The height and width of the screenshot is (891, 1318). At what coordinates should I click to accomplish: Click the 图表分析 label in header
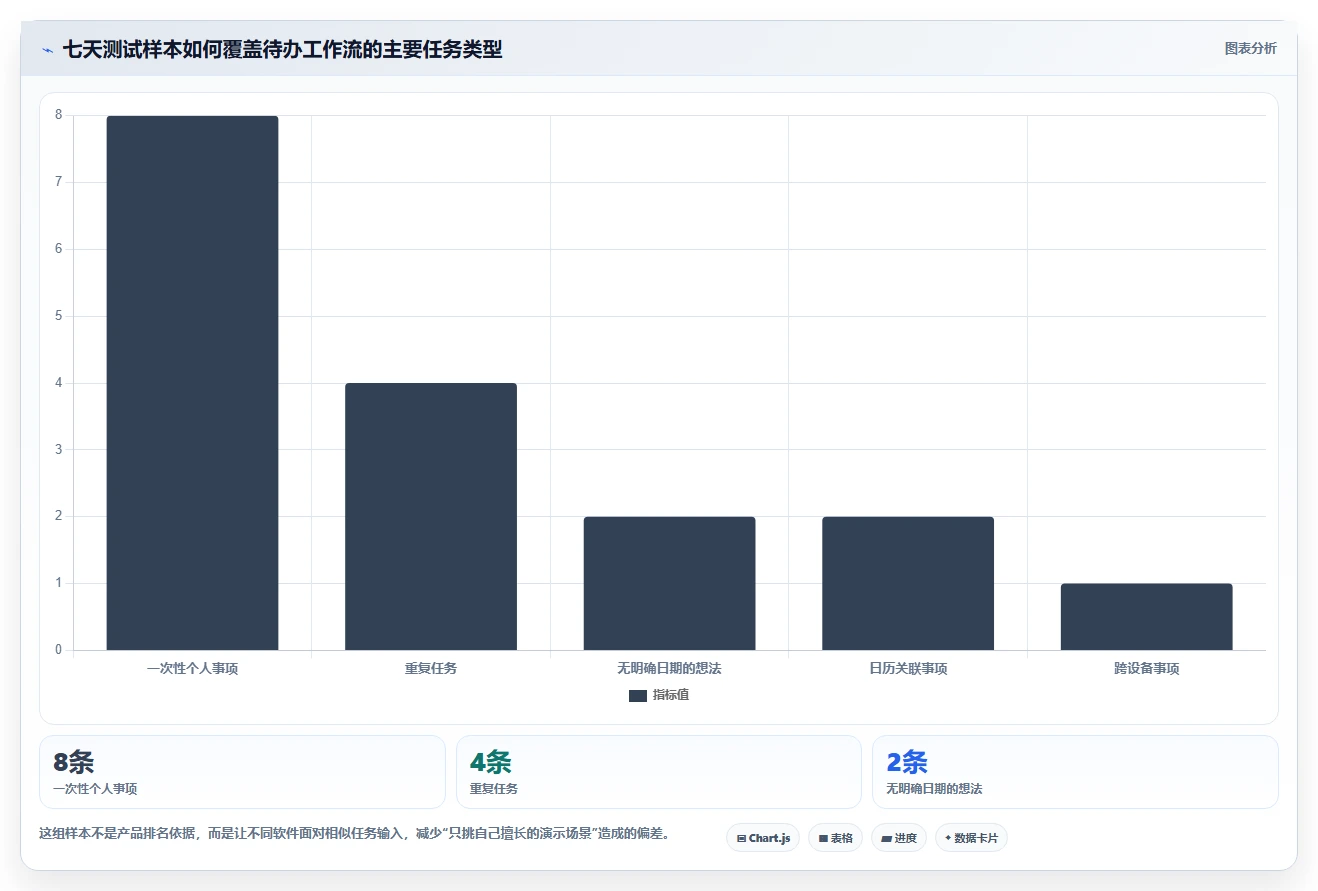point(1250,48)
